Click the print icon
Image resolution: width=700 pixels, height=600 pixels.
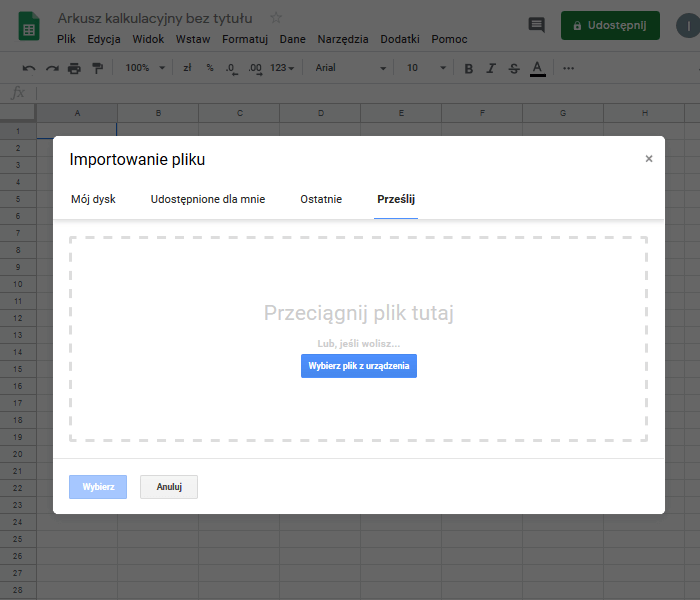(74, 68)
